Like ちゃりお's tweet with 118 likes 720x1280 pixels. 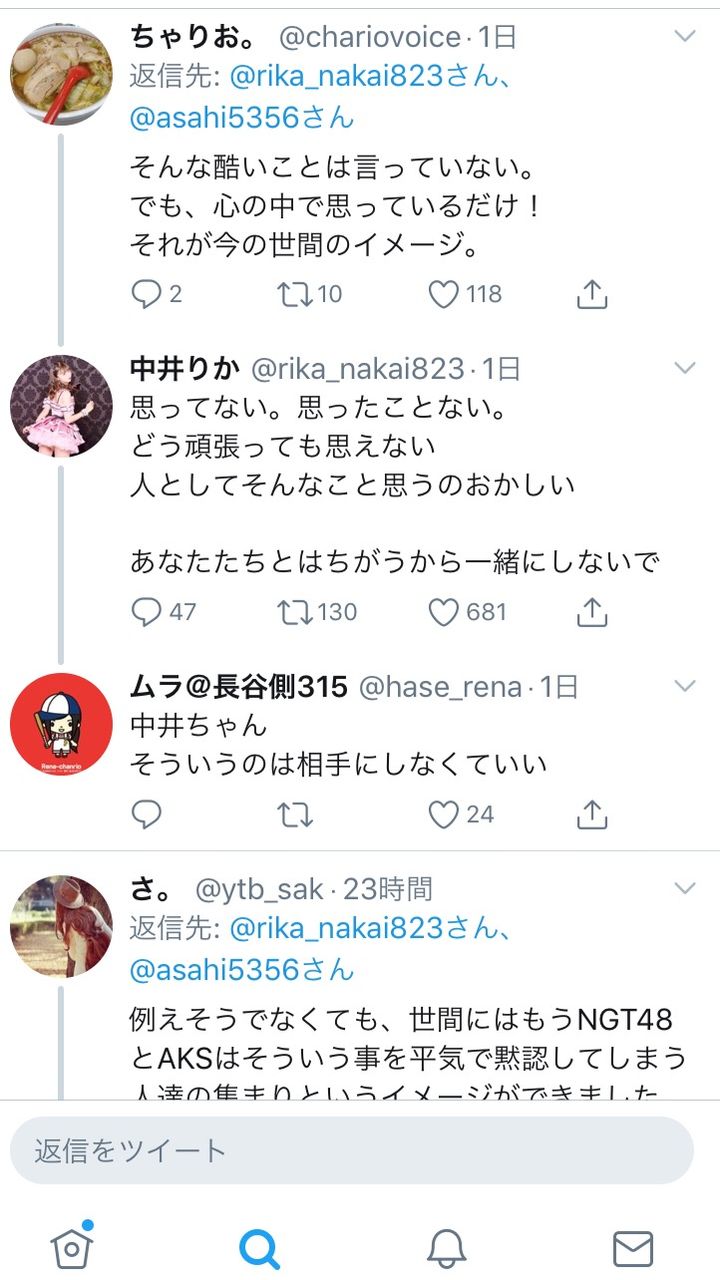point(443,294)
